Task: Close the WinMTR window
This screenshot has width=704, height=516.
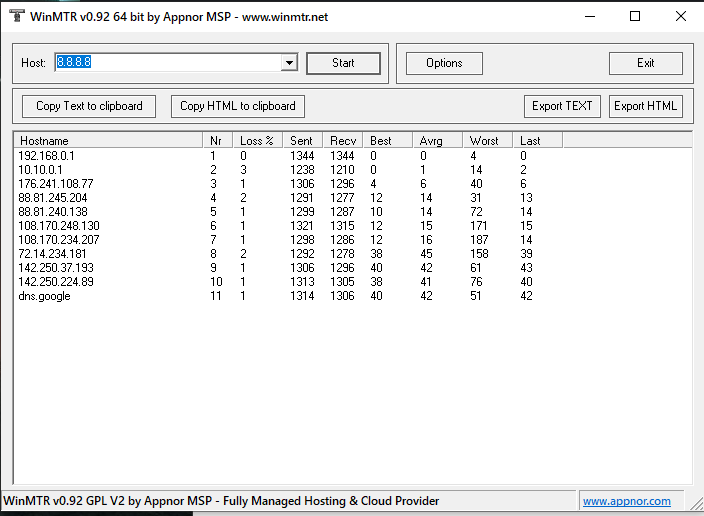Action: click(x=681, y=16)
